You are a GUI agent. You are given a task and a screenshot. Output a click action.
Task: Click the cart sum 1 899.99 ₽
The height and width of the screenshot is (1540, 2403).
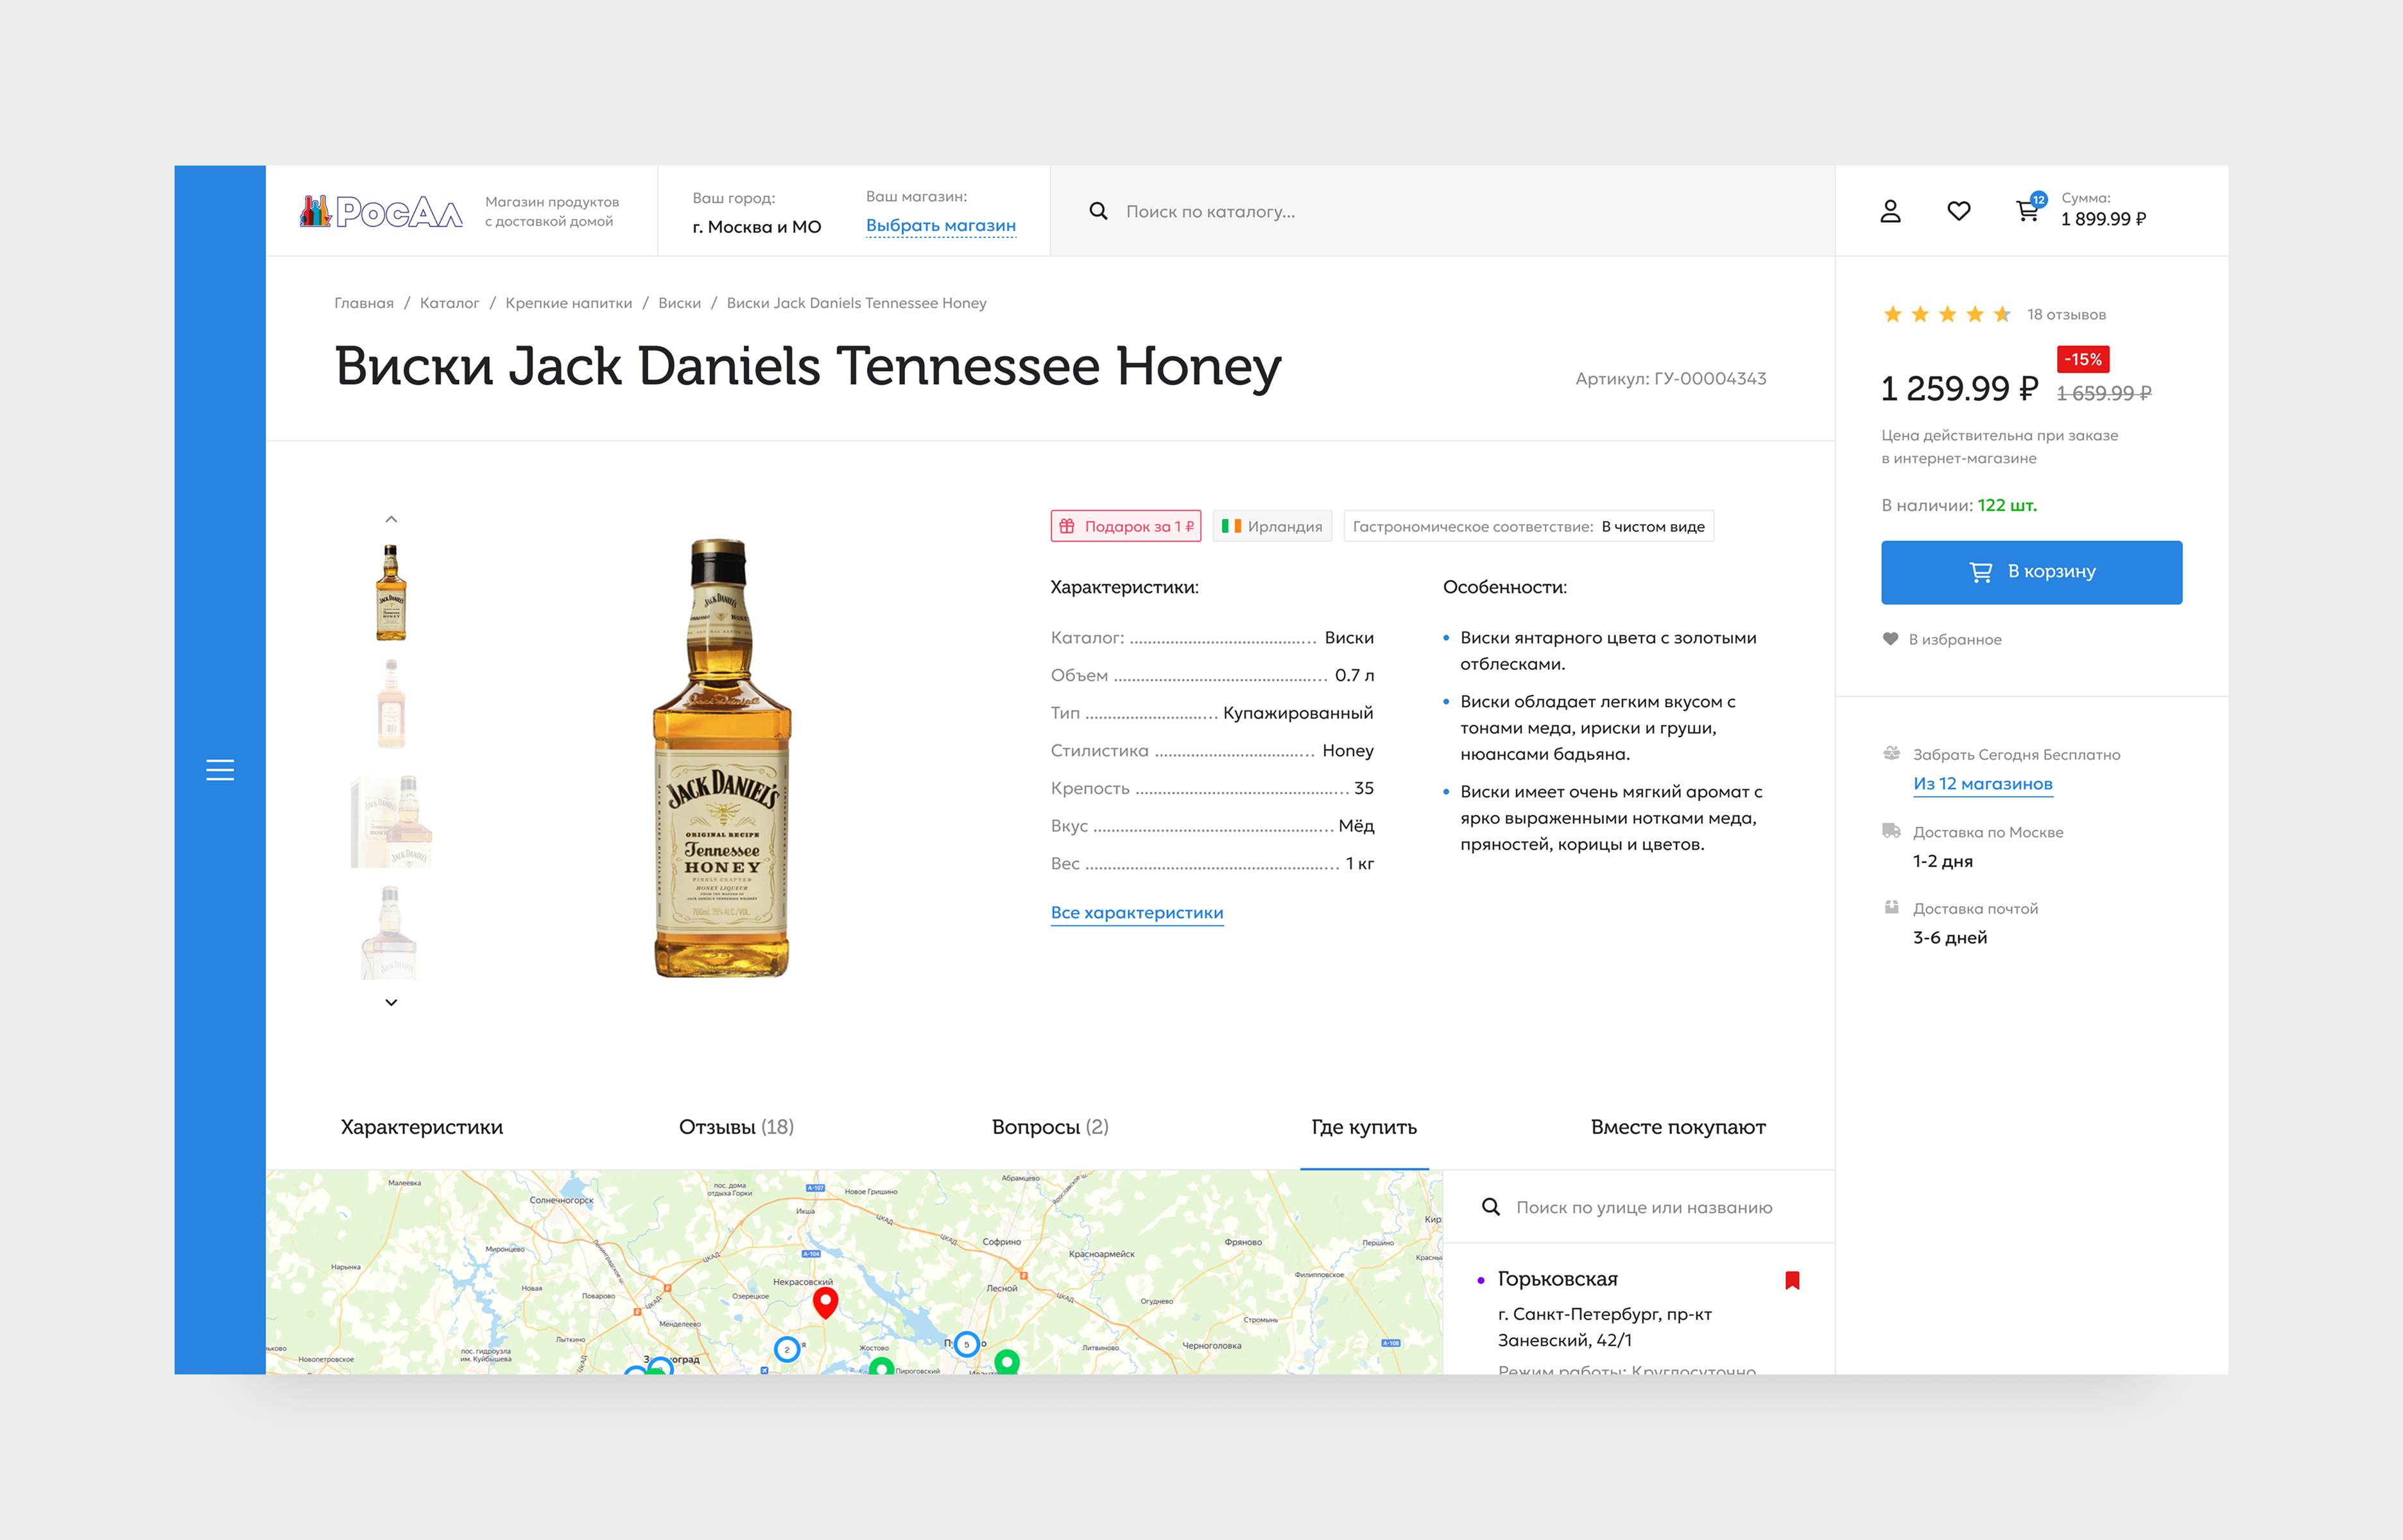[2103, 219]
